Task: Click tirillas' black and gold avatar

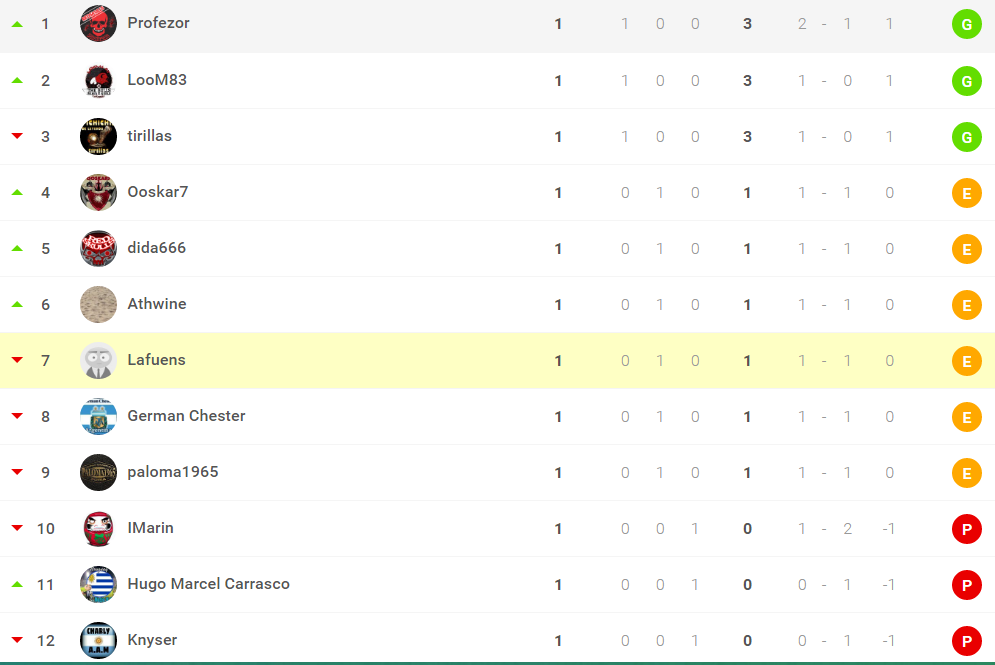Action: tap(98, 136)
